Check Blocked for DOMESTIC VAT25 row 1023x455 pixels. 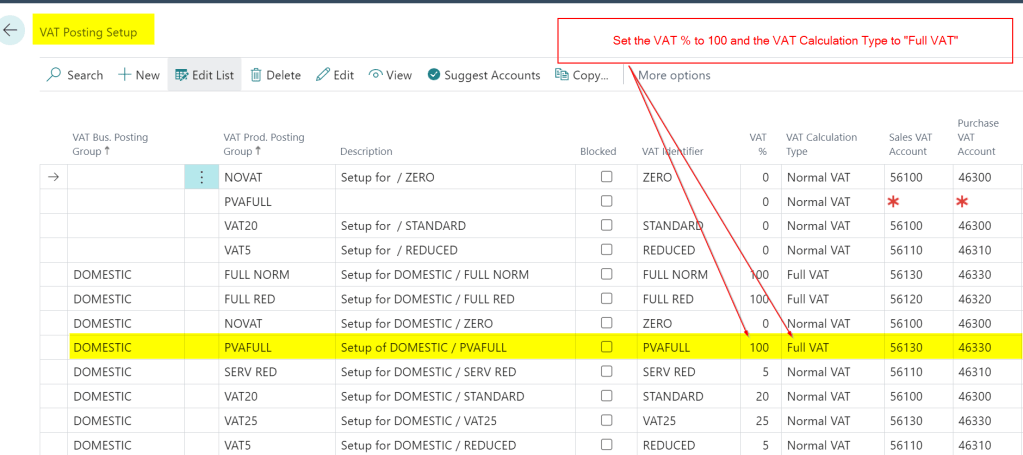606,421
